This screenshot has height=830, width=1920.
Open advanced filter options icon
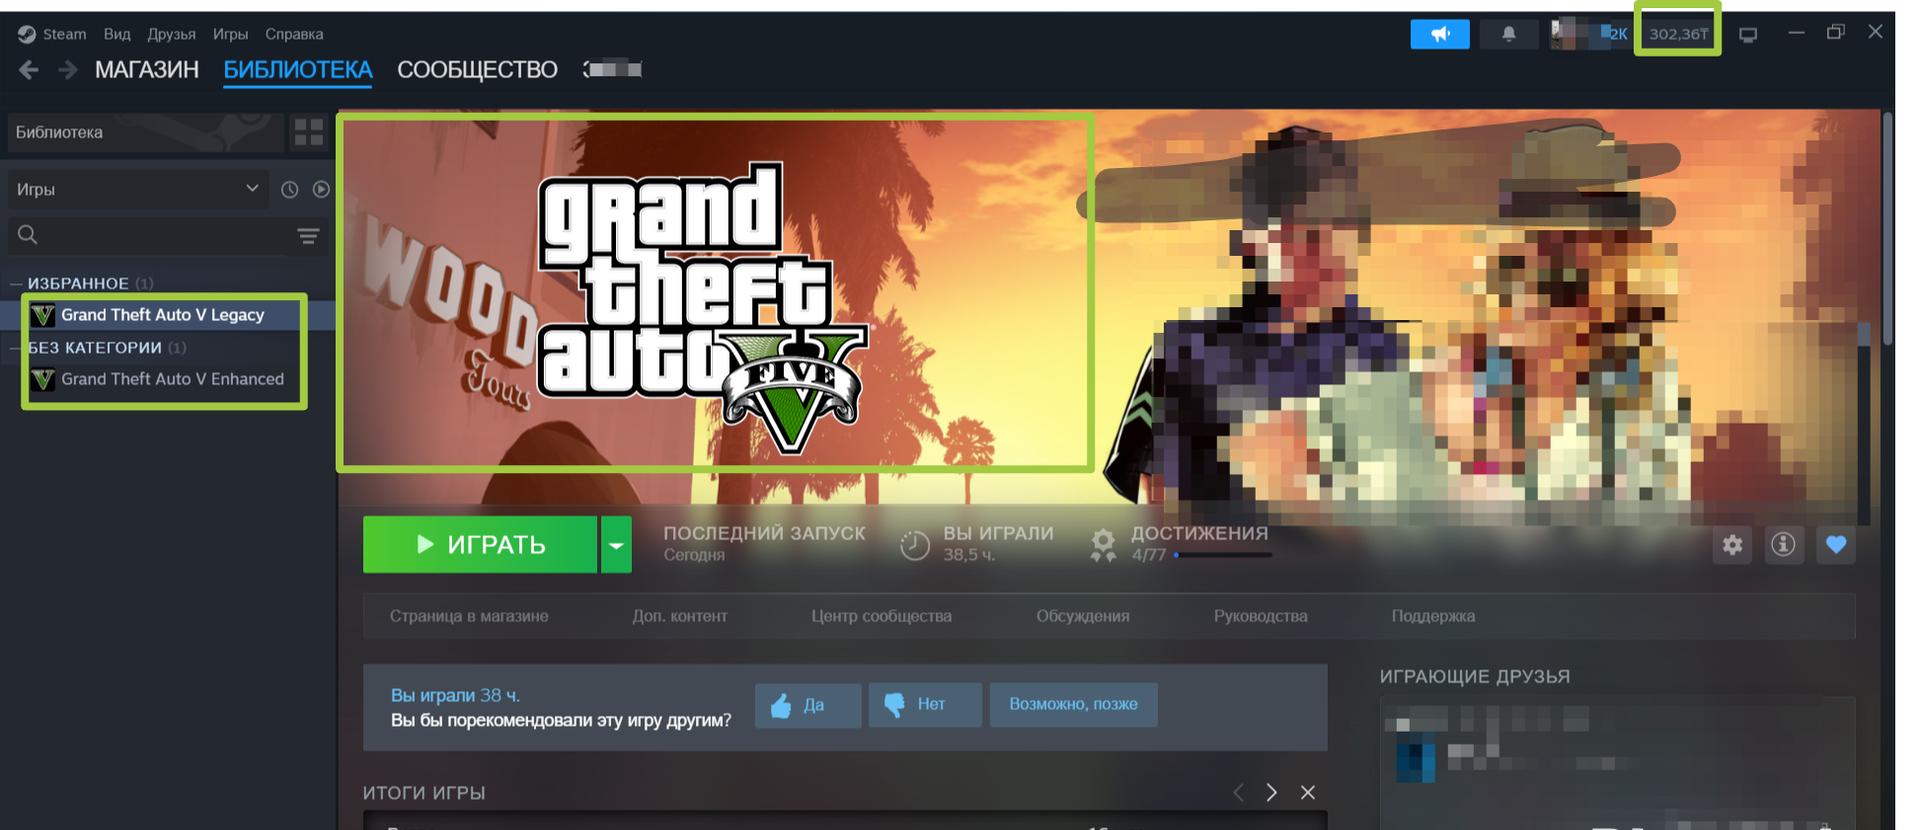coord(308,235)
